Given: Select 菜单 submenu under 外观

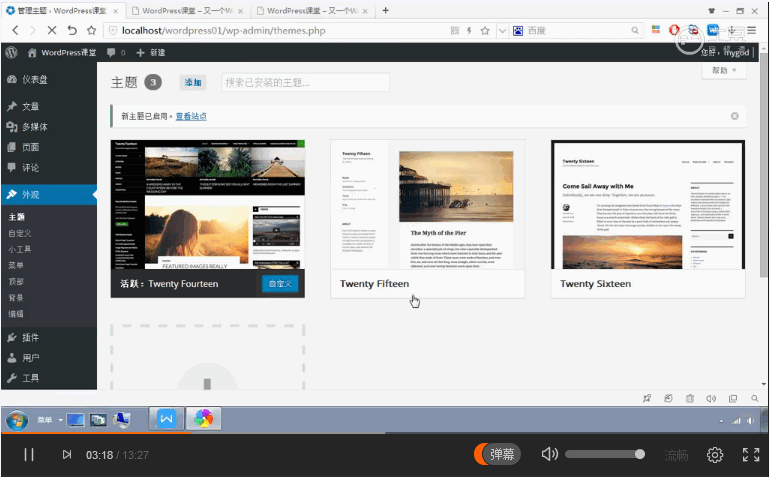Looking at the screenshot, I should tap(16, 266).
